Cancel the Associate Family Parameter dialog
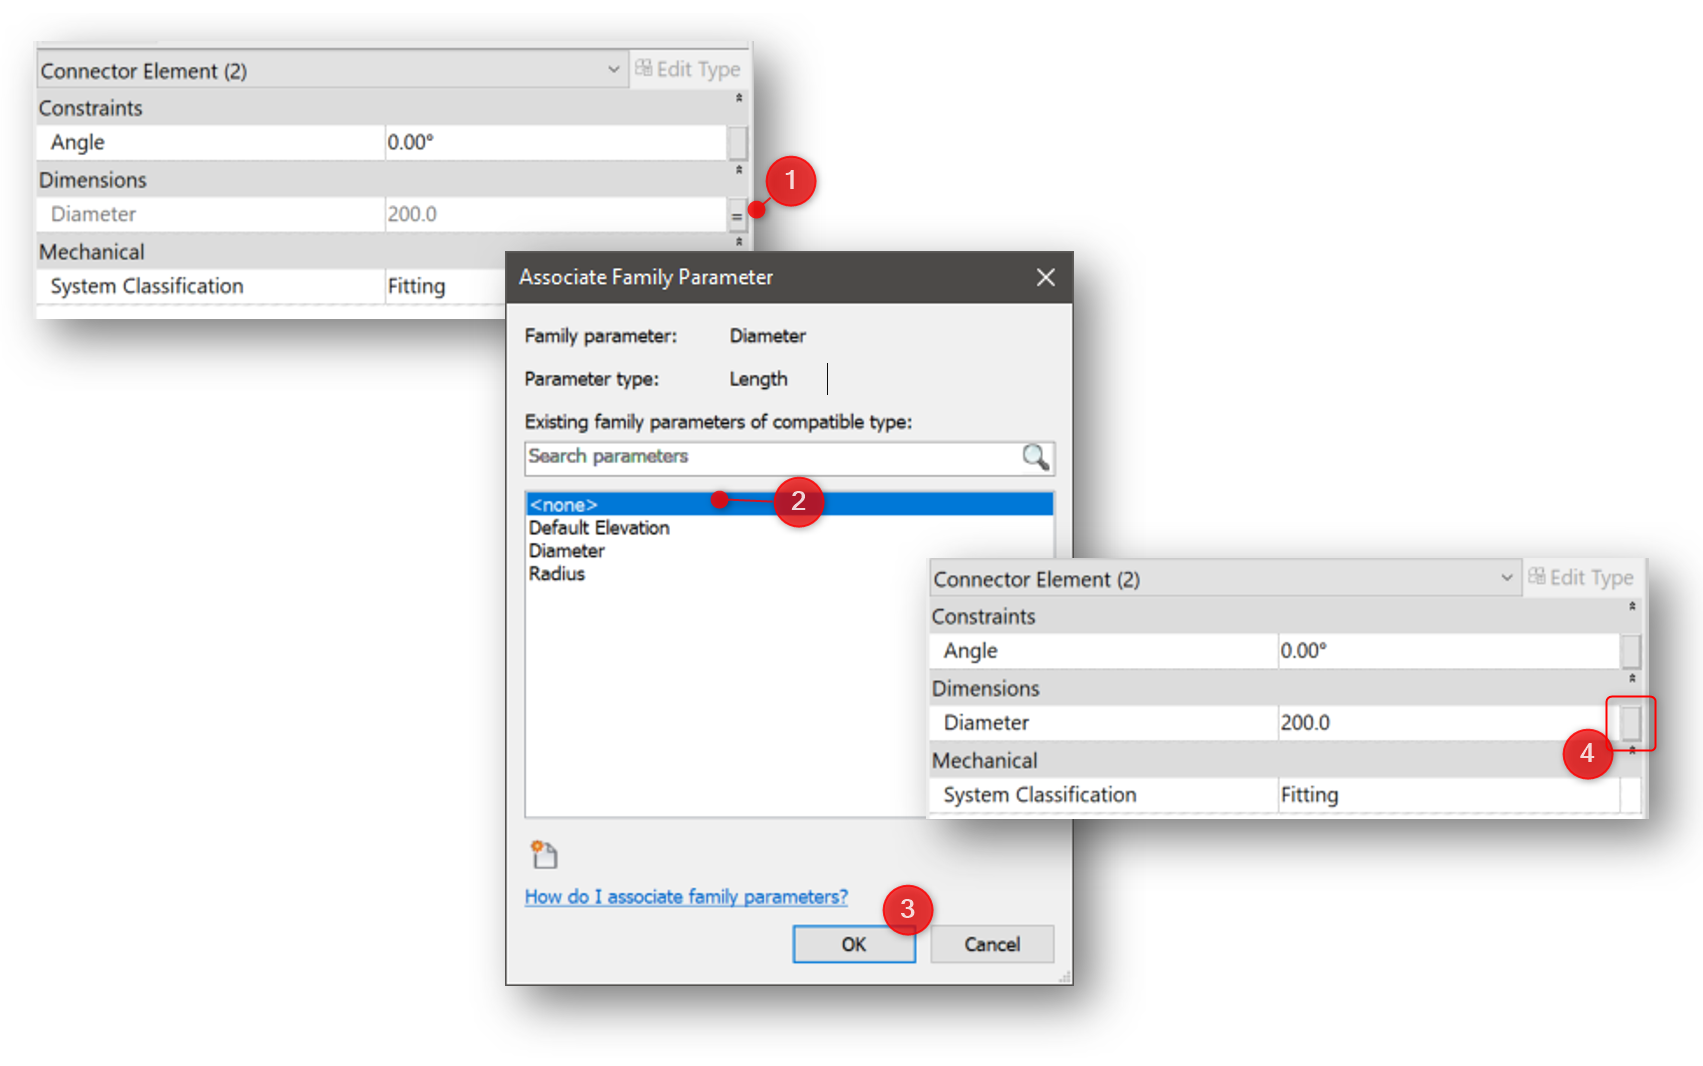This screenshot has width=1703, height=1066. click(x=991, y=944)
